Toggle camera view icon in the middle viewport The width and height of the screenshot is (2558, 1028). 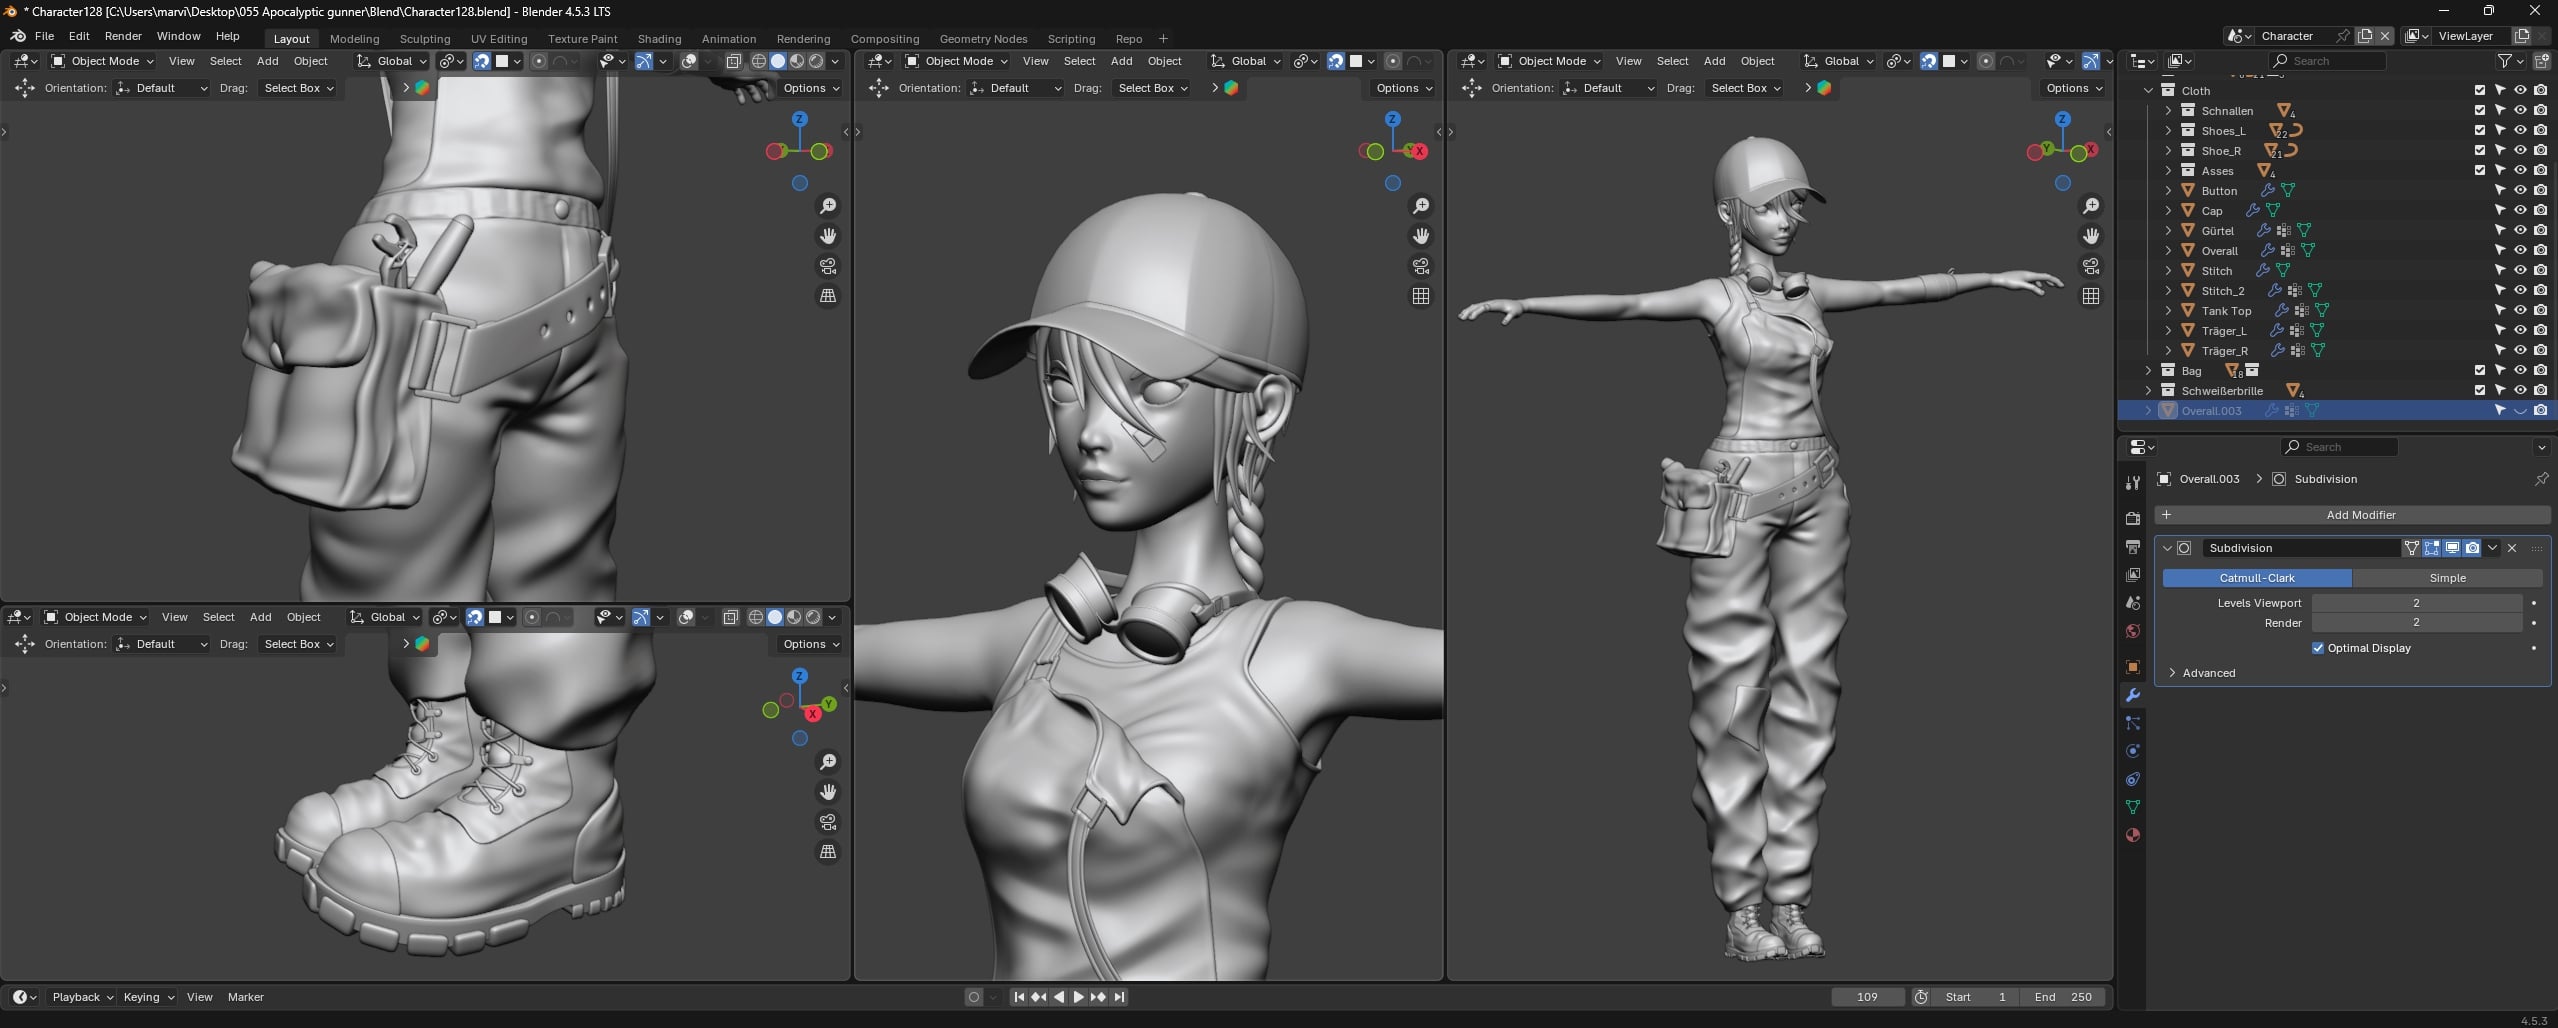[x=1421, y=266]
